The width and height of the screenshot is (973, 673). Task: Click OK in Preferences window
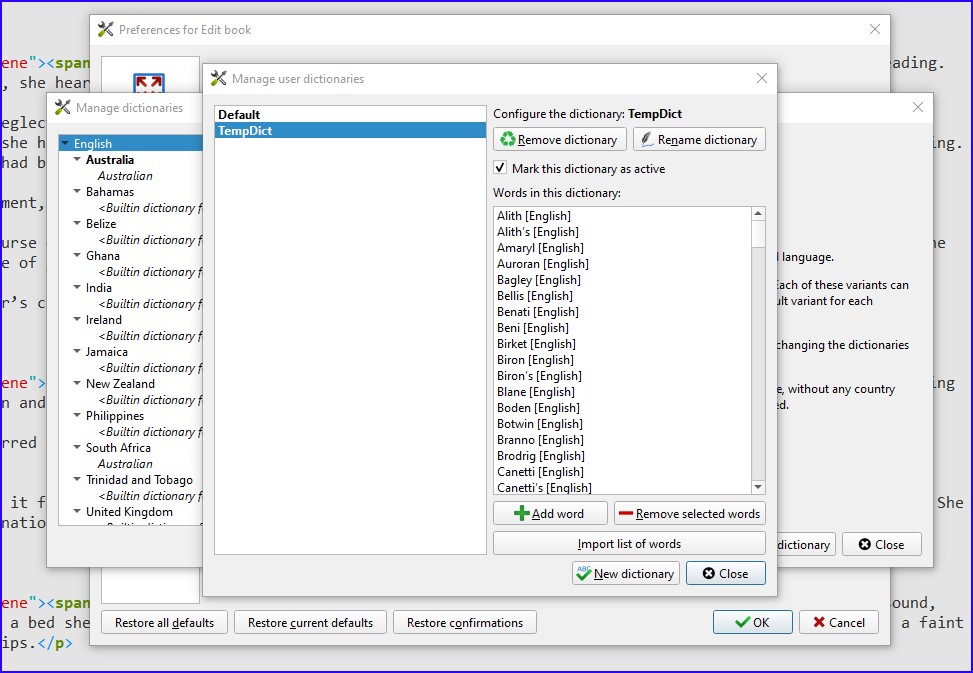pos(752,622)
